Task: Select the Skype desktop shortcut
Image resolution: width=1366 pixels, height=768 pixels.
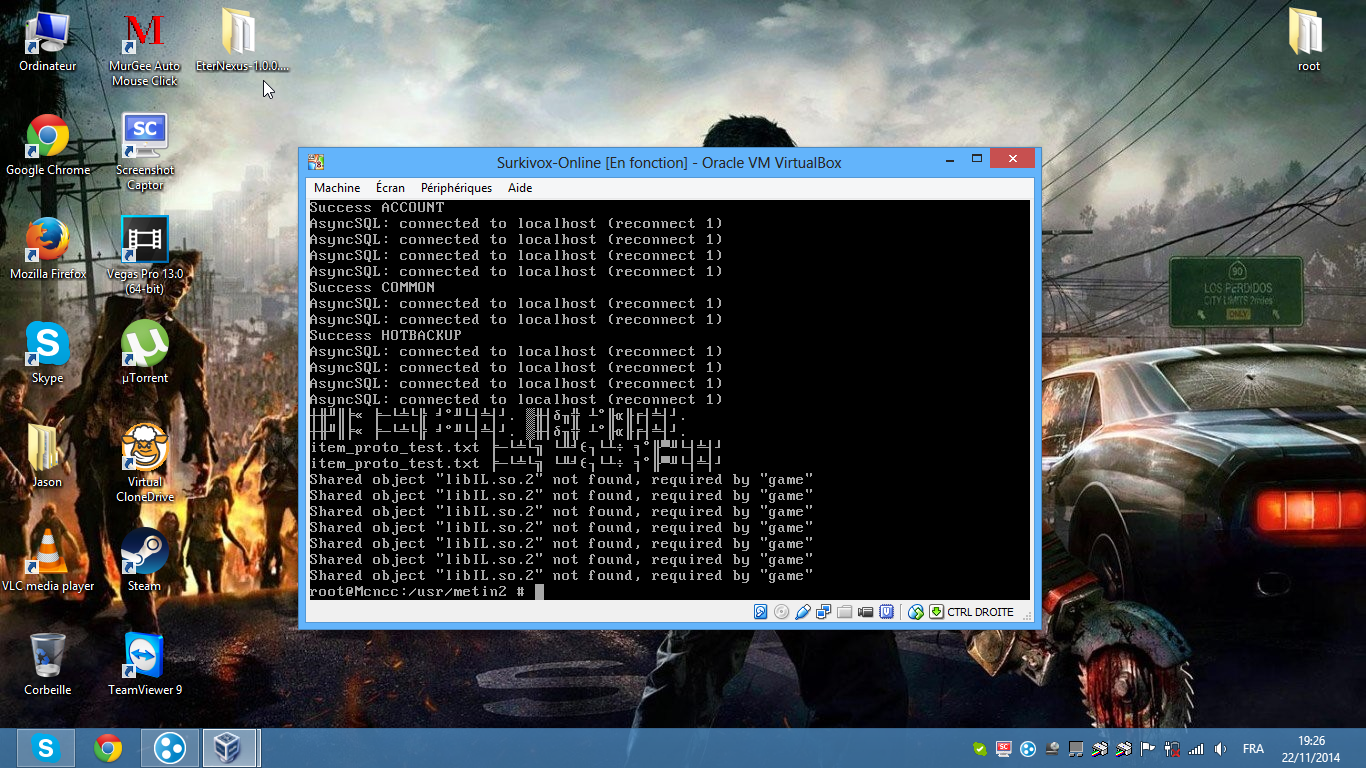Action: tap(47, 353)
